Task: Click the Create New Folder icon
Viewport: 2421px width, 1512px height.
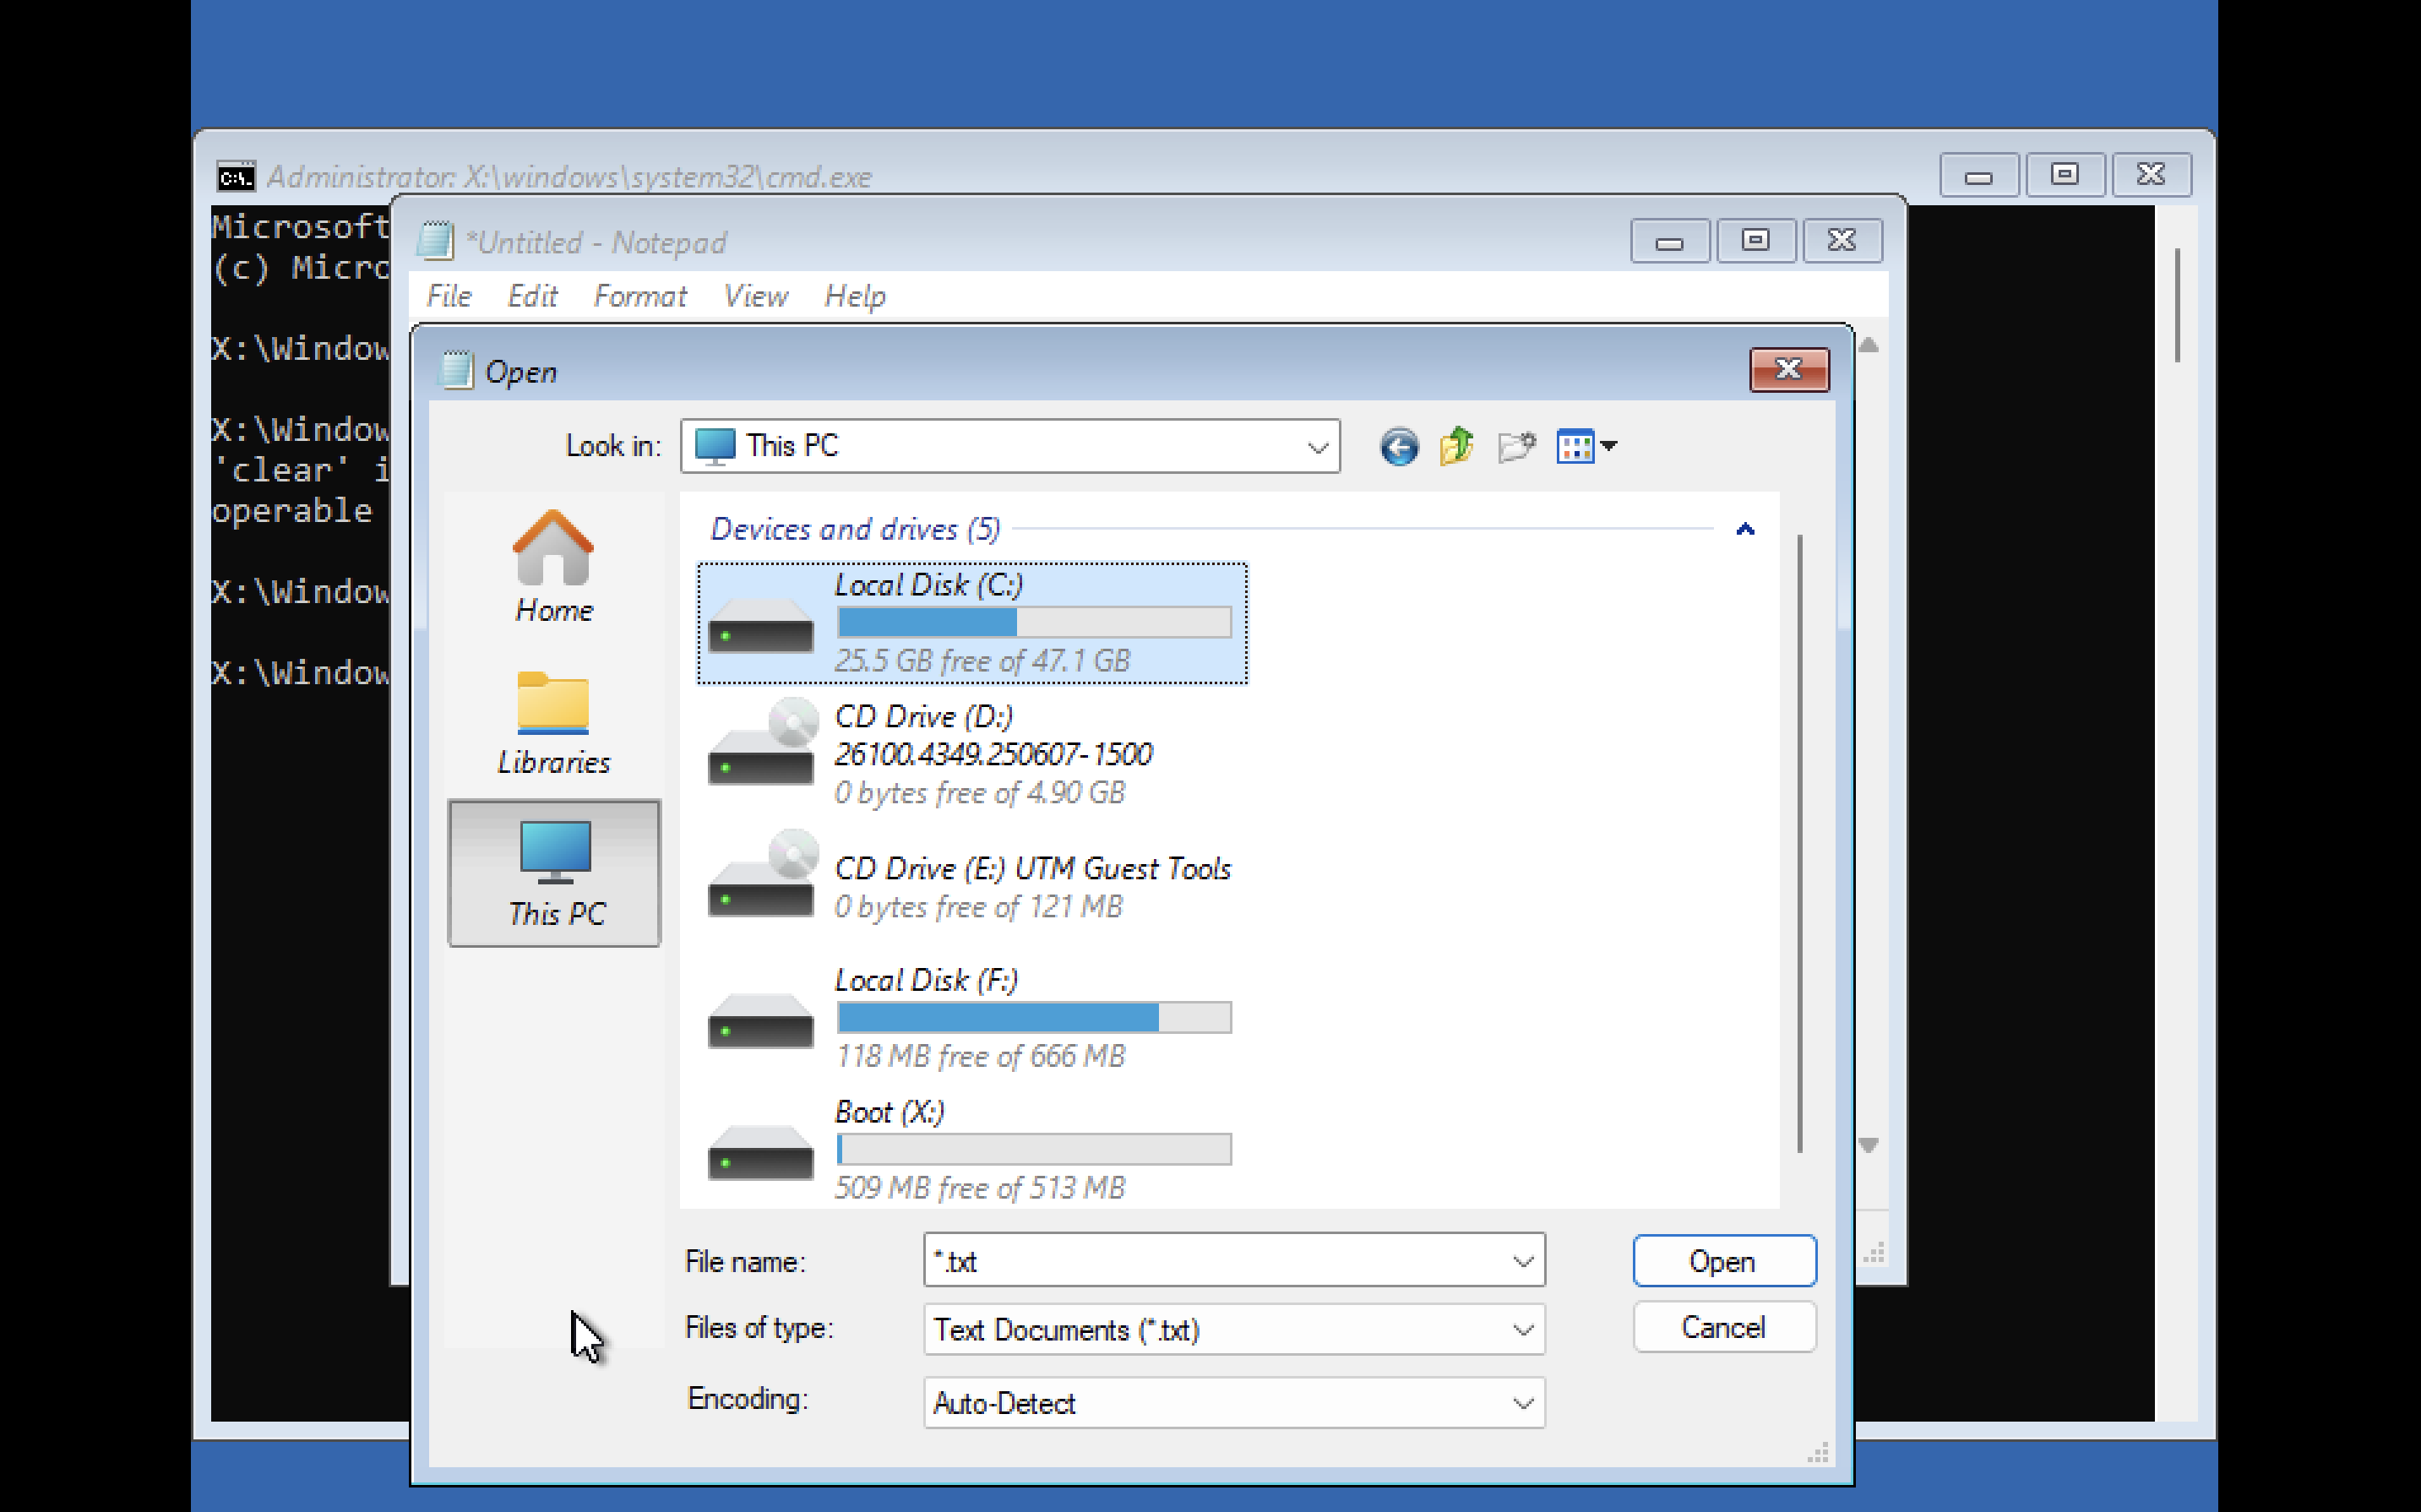Action: click(1516, 446)
